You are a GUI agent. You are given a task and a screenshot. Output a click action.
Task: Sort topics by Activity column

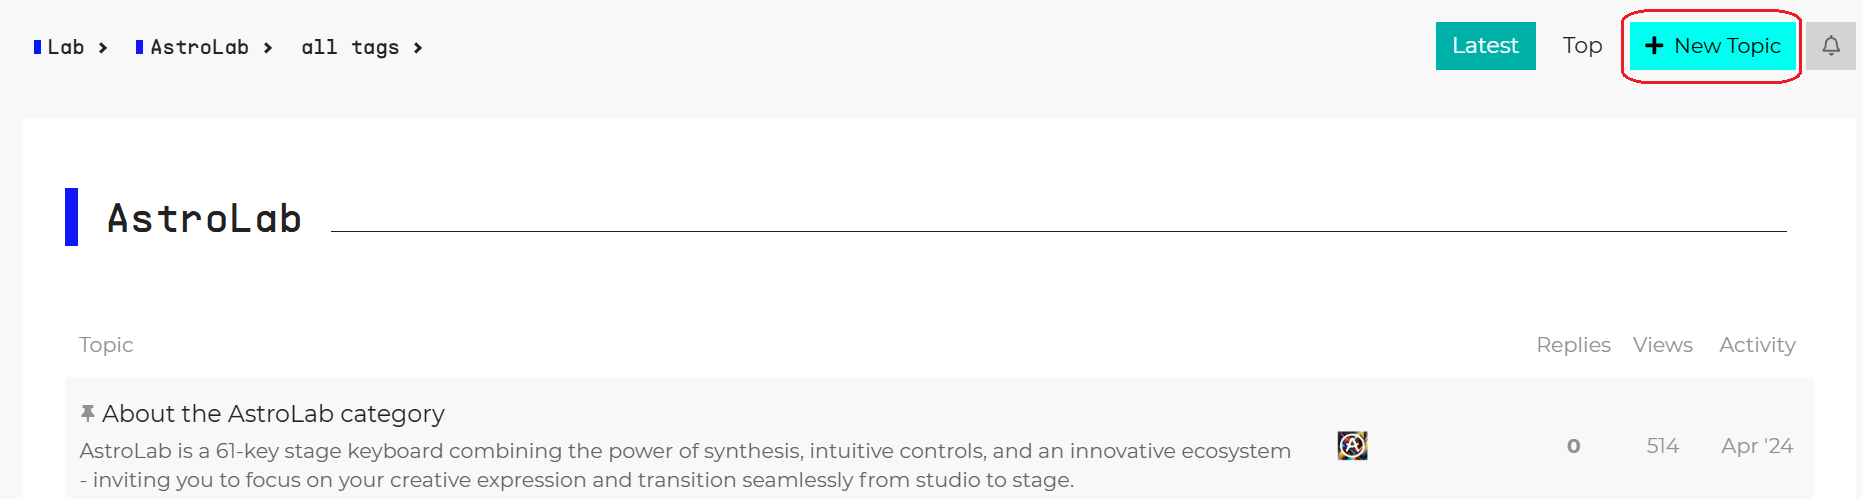[1757, 345]
